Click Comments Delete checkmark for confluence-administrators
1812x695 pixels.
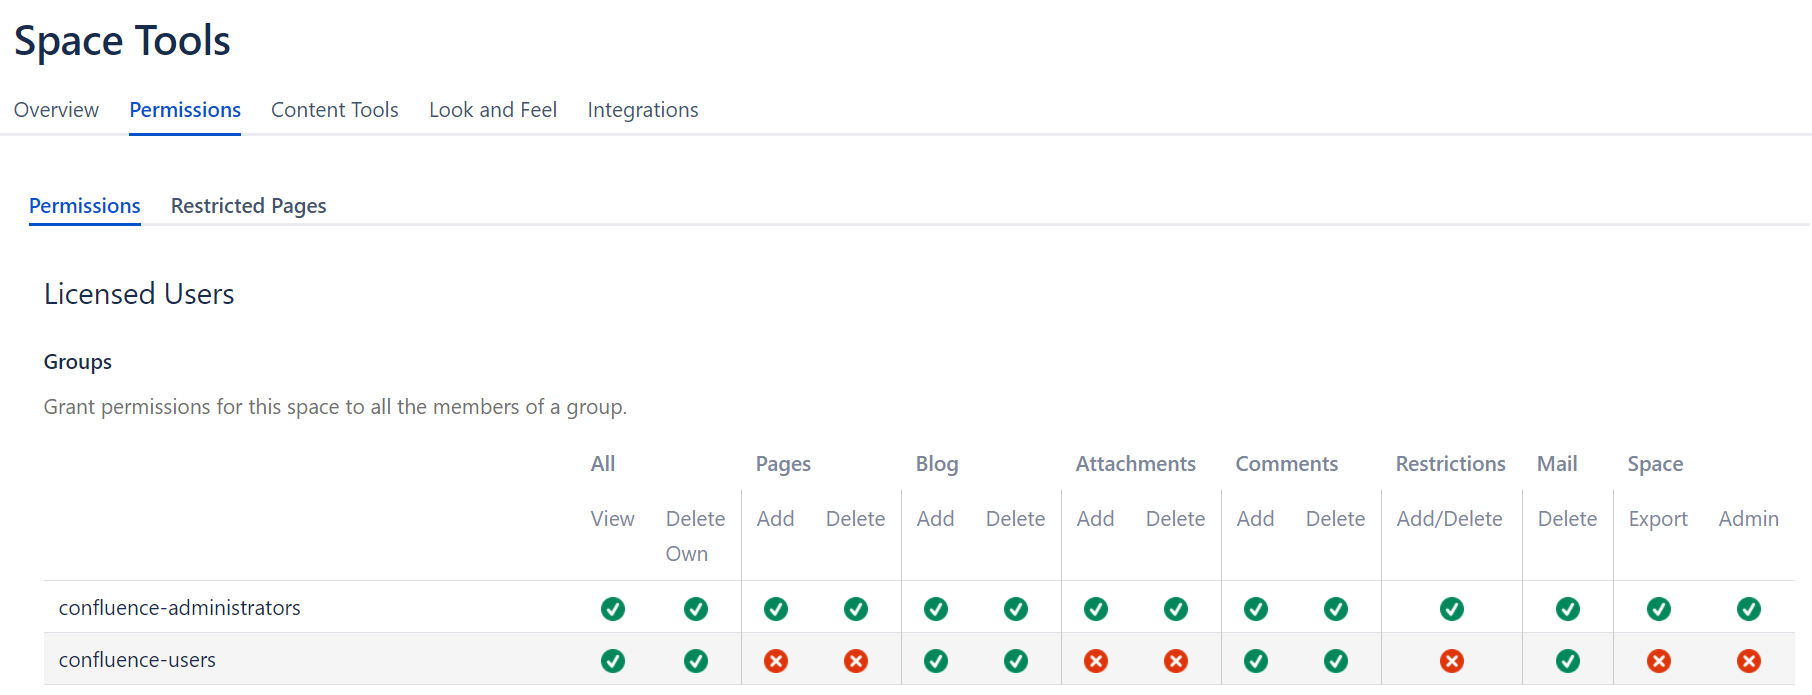[1336, 609]
